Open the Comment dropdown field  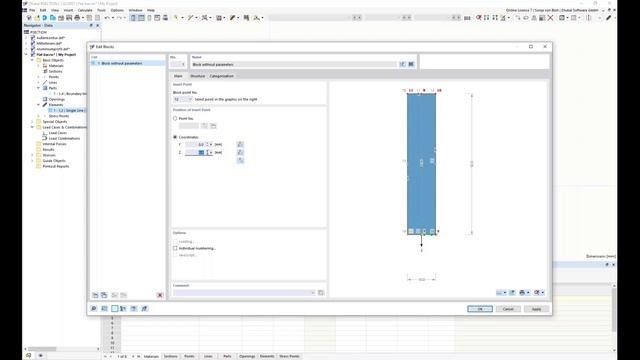pos(244,293)
